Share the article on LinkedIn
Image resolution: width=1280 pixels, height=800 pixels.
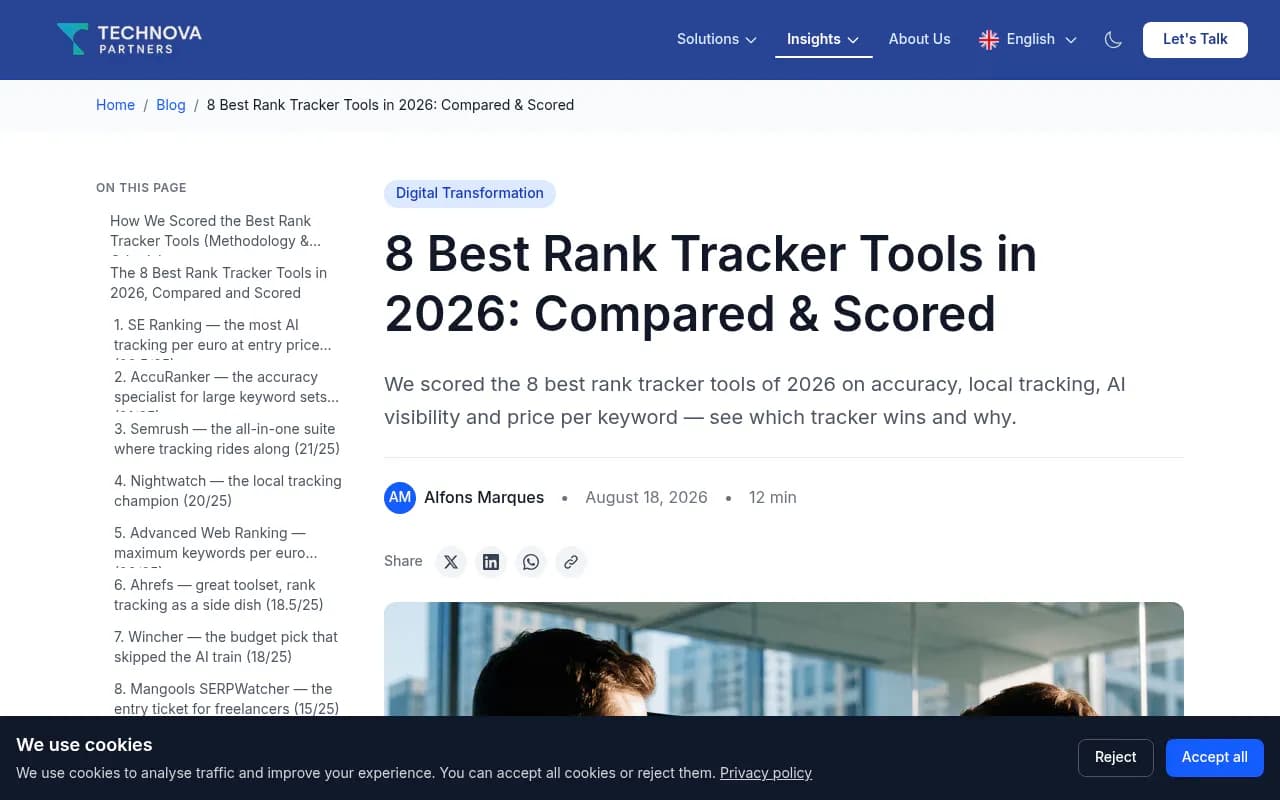[x=491, y=562]
